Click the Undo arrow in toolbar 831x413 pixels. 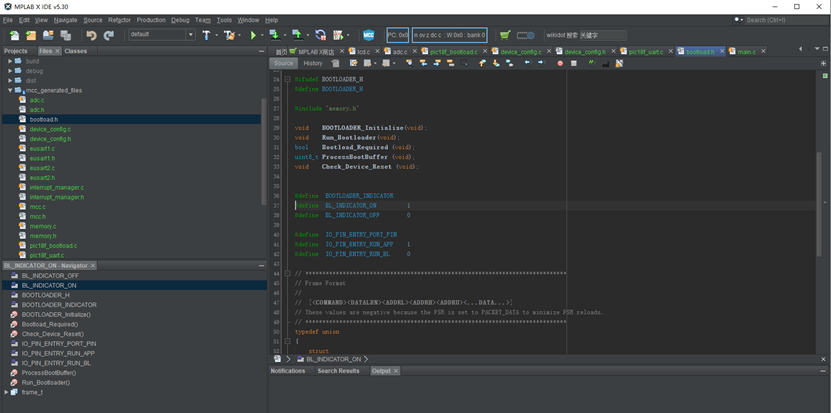pos(91,35)
